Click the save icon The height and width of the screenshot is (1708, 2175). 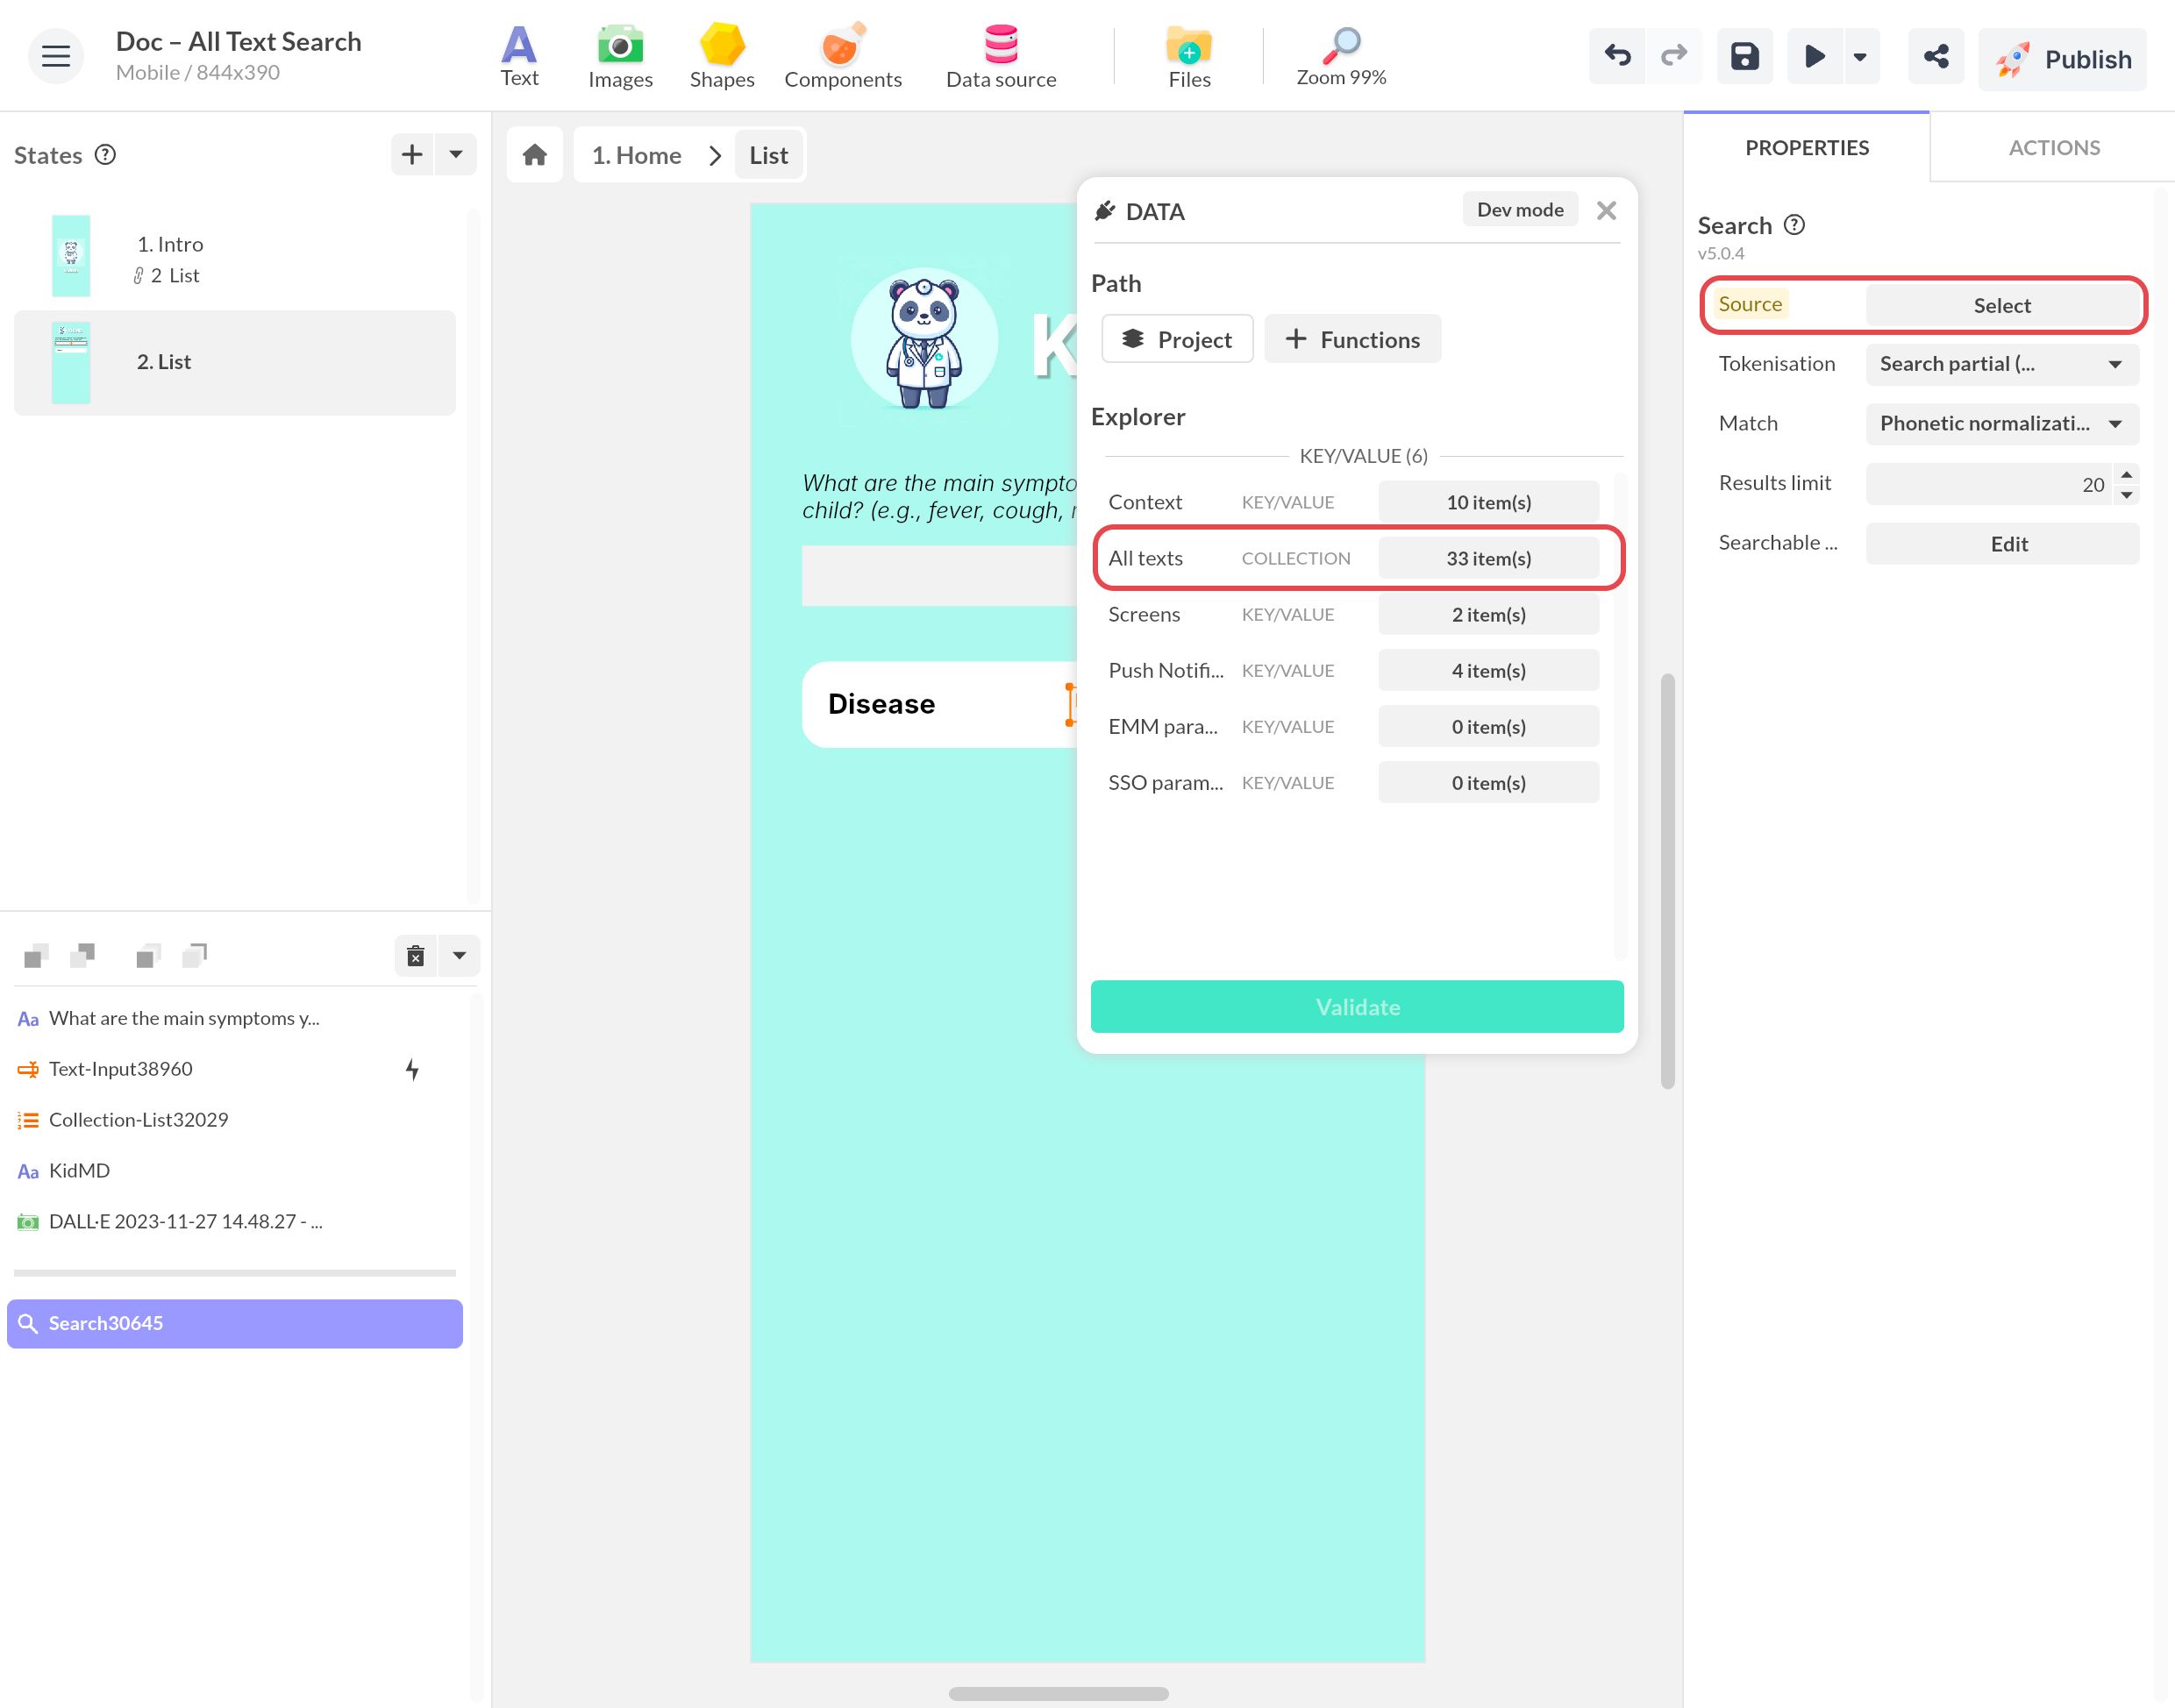[x=1744, y=56]
